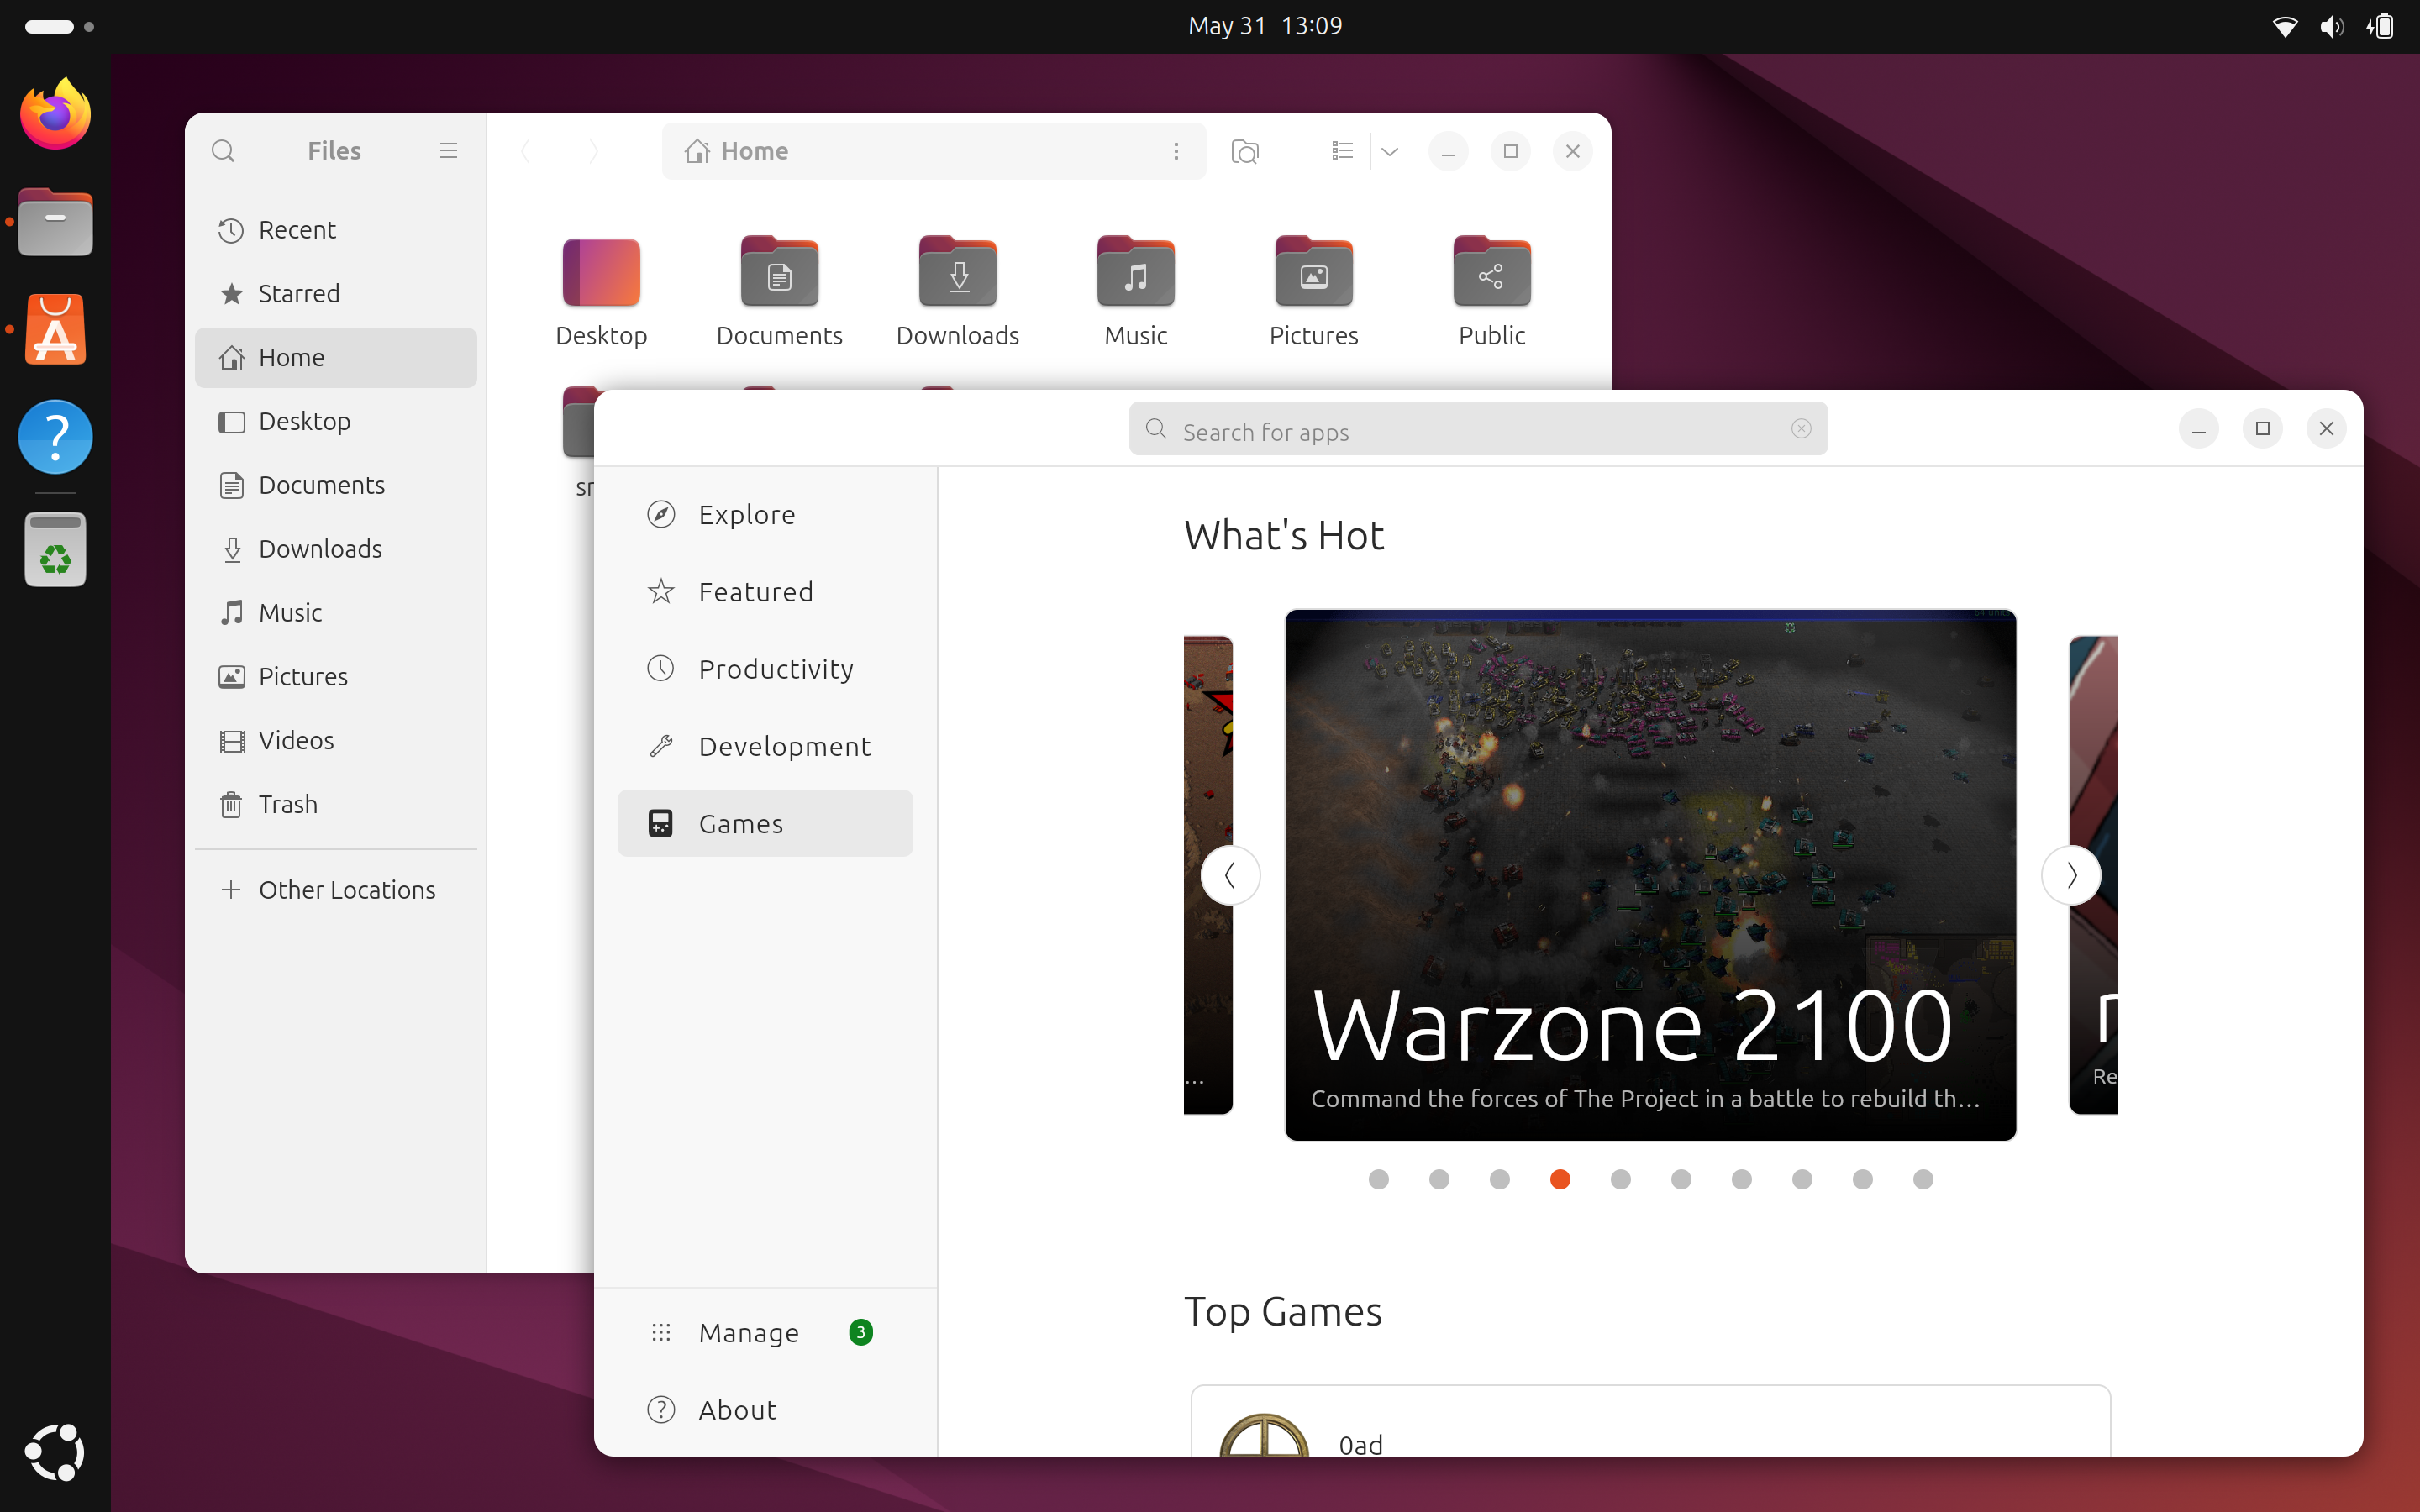Open the Desktop folder icon in the Files grid
Screen dimensions: 2420x1512
(601, 271)
